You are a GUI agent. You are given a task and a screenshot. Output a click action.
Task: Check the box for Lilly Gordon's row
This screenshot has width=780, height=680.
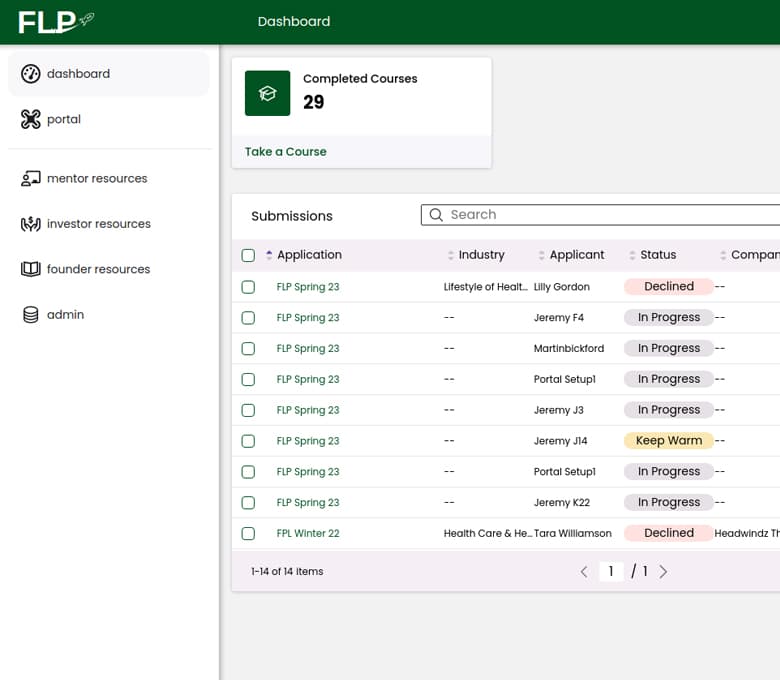pyautogui.click(x=248, y=287)
